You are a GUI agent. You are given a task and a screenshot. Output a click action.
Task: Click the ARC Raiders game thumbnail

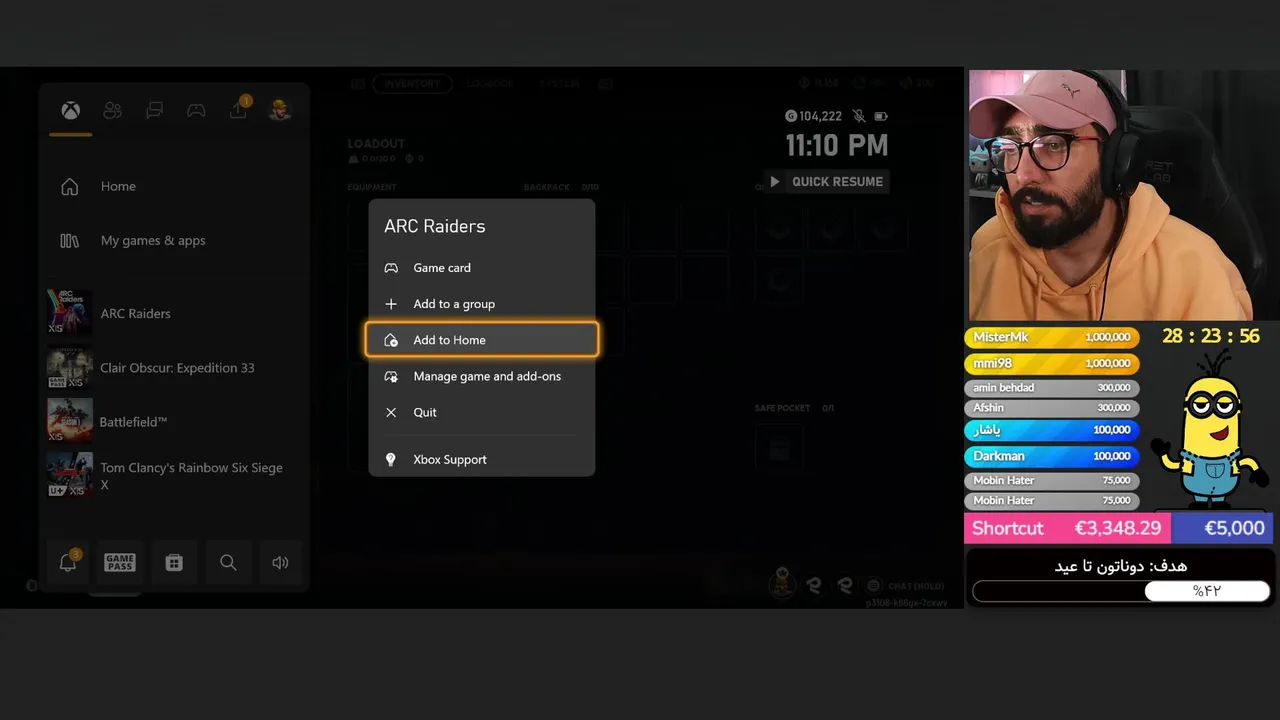(70, 313)
